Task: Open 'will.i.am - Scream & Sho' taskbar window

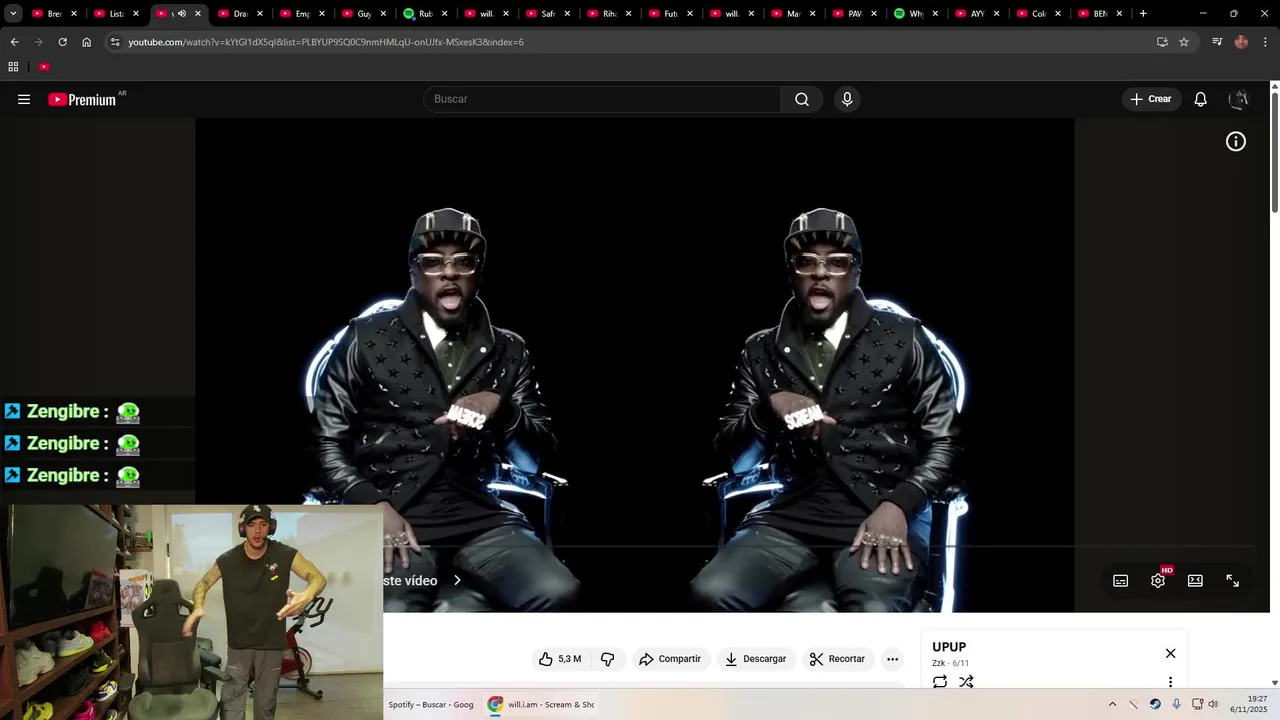Action: point(541,705)
